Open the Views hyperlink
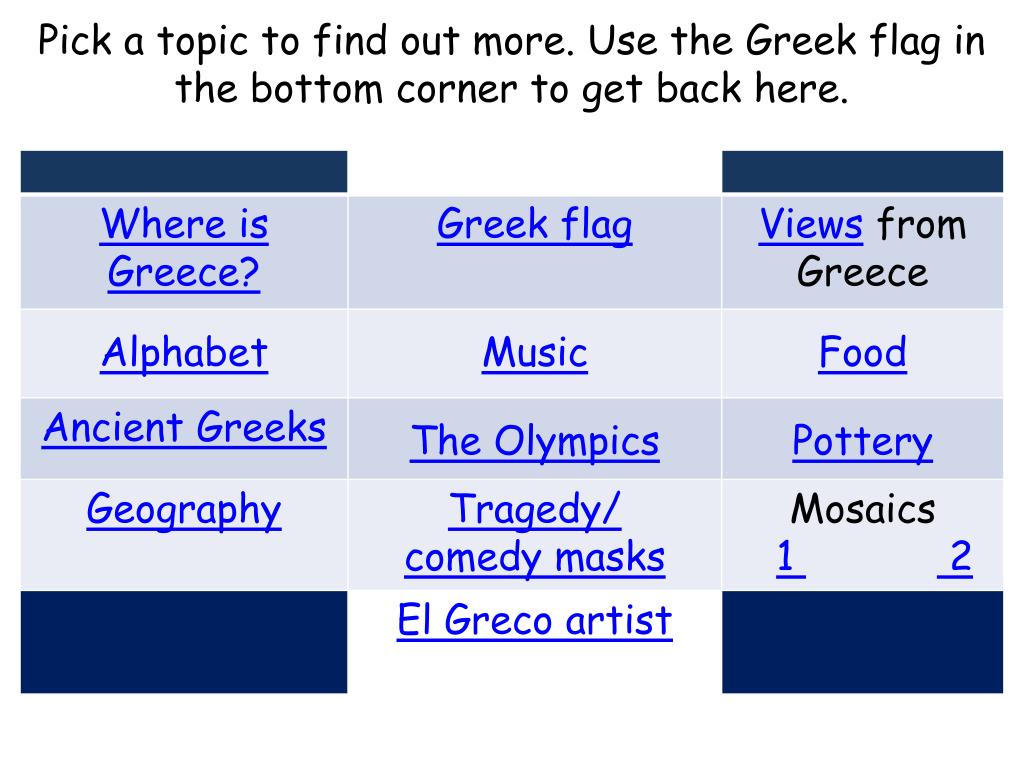 point(810,224)
